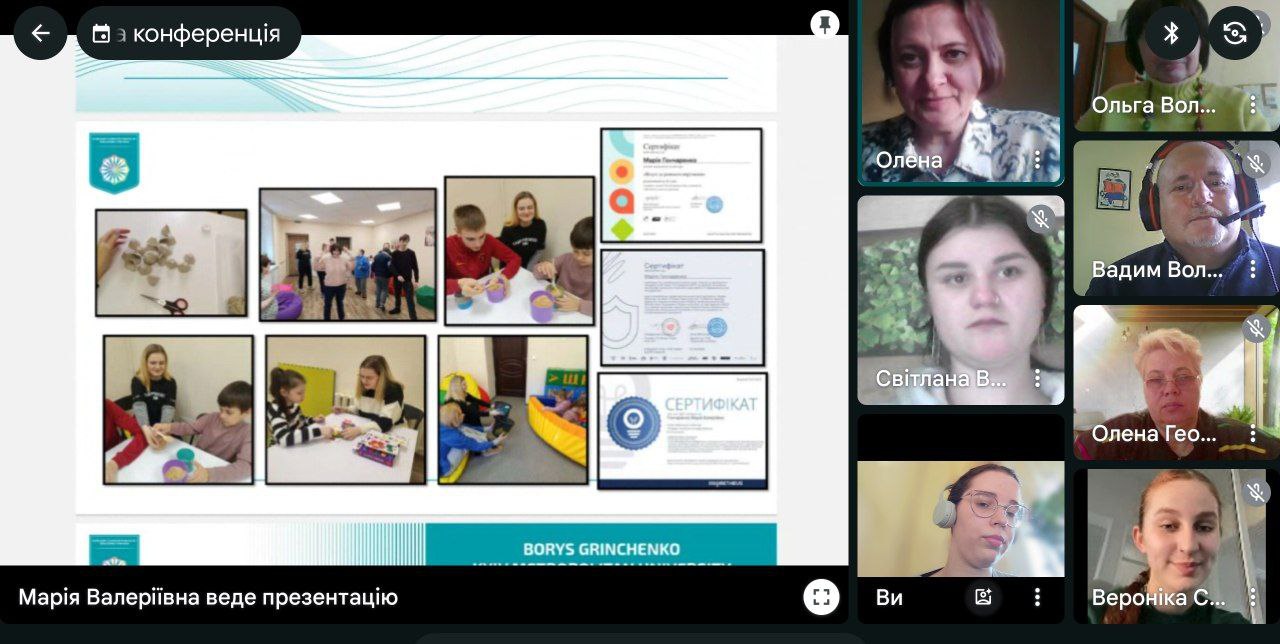Expand the presentation to full screen
1280x644 pixels.
click(821, 597)
